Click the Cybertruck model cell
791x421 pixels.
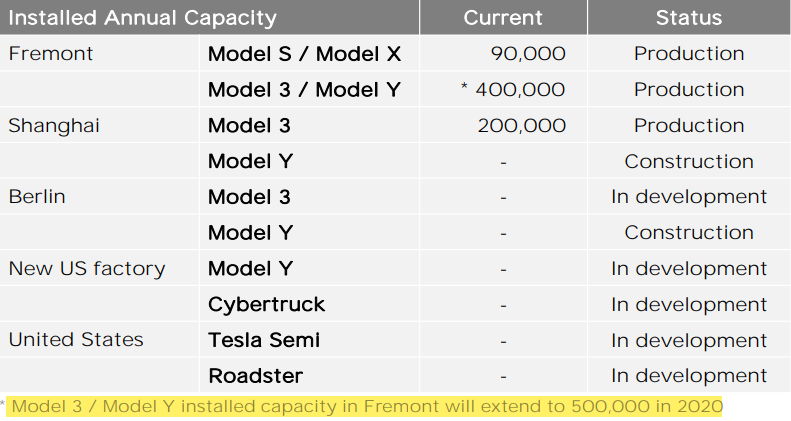click(267, 304)
